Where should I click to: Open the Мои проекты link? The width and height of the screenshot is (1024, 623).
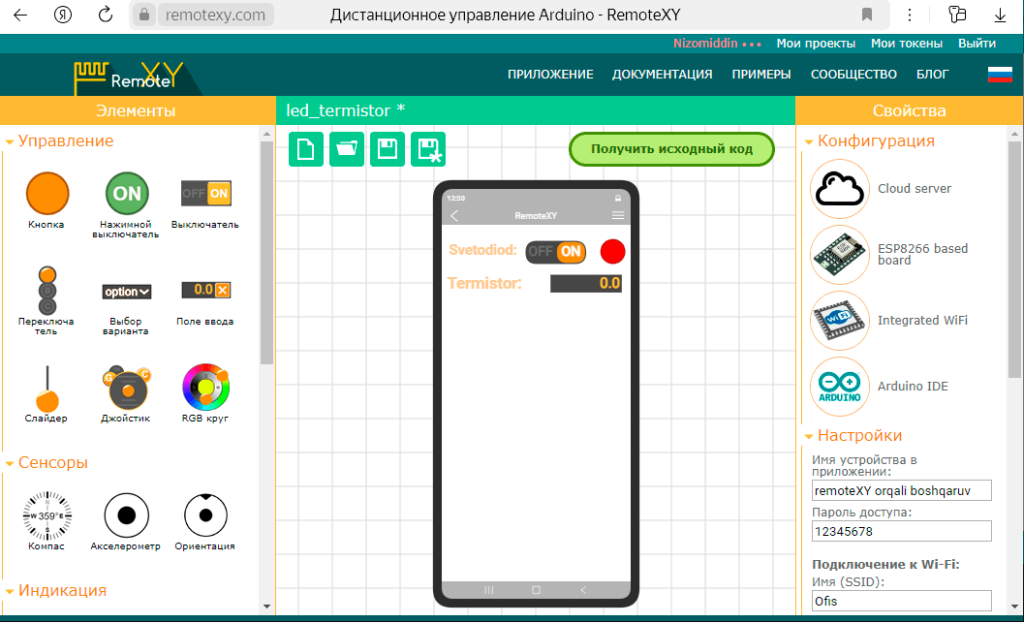tap(816, 43)
